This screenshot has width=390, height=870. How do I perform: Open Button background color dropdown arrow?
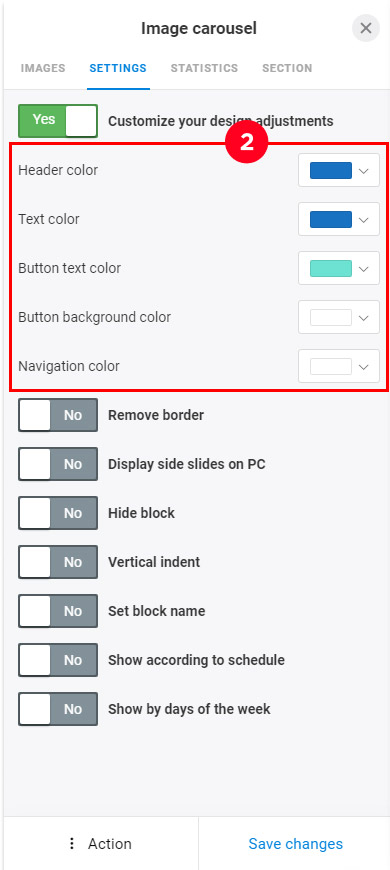tap(363, 317)
